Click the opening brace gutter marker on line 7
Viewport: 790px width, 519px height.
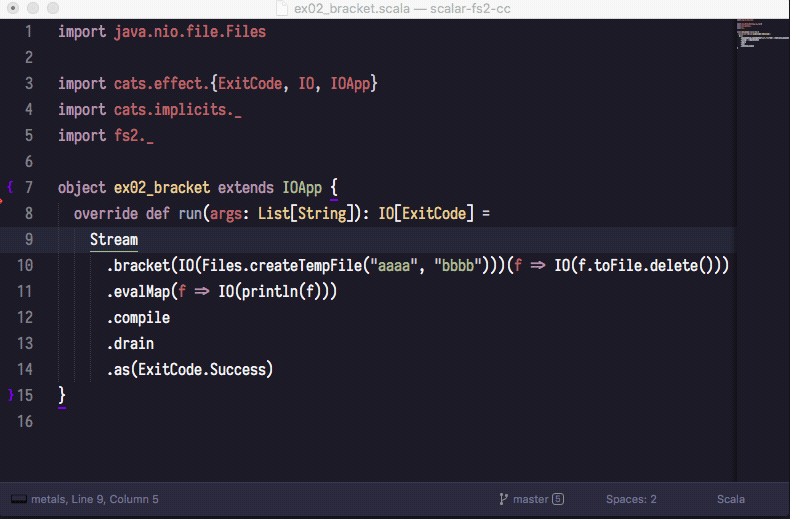point(10,187)
